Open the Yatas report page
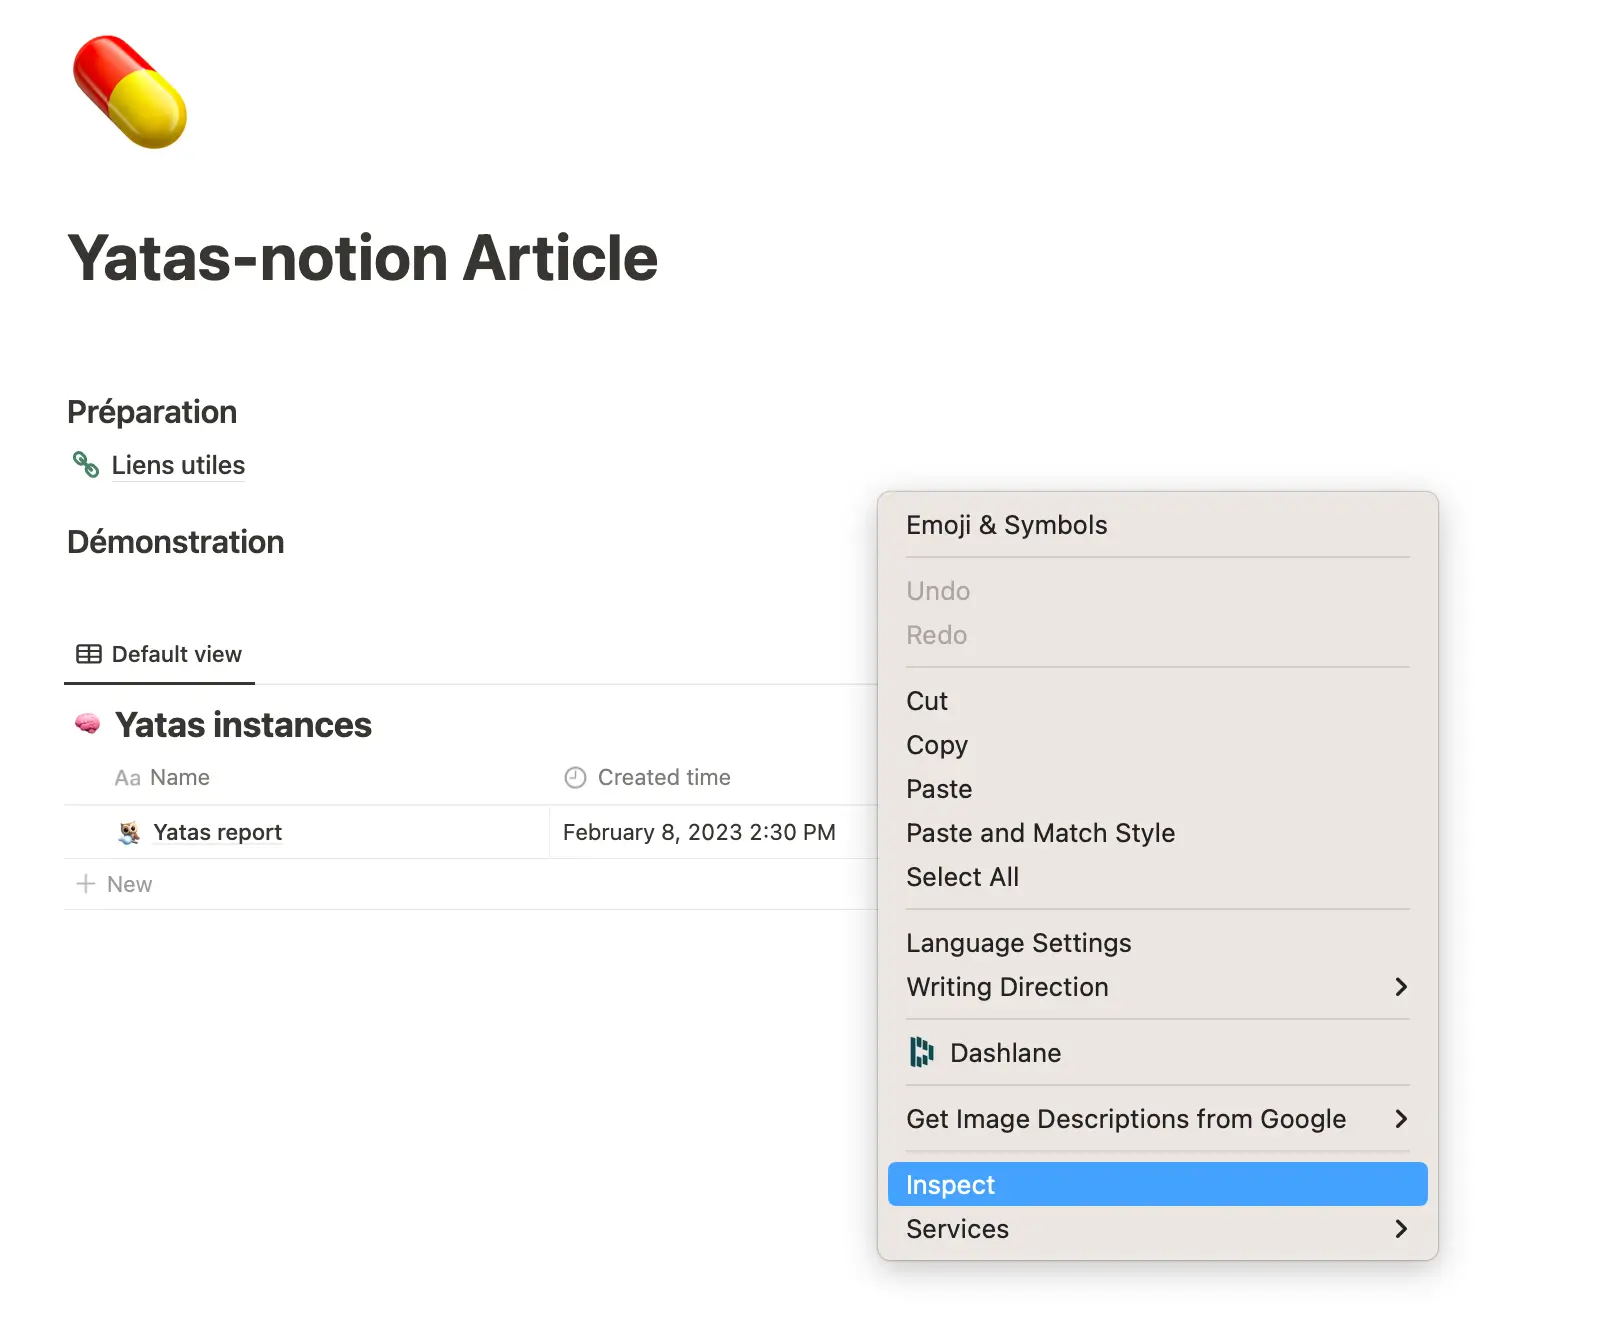This screenshot has width=1602, height=1328. pos(217,832)
